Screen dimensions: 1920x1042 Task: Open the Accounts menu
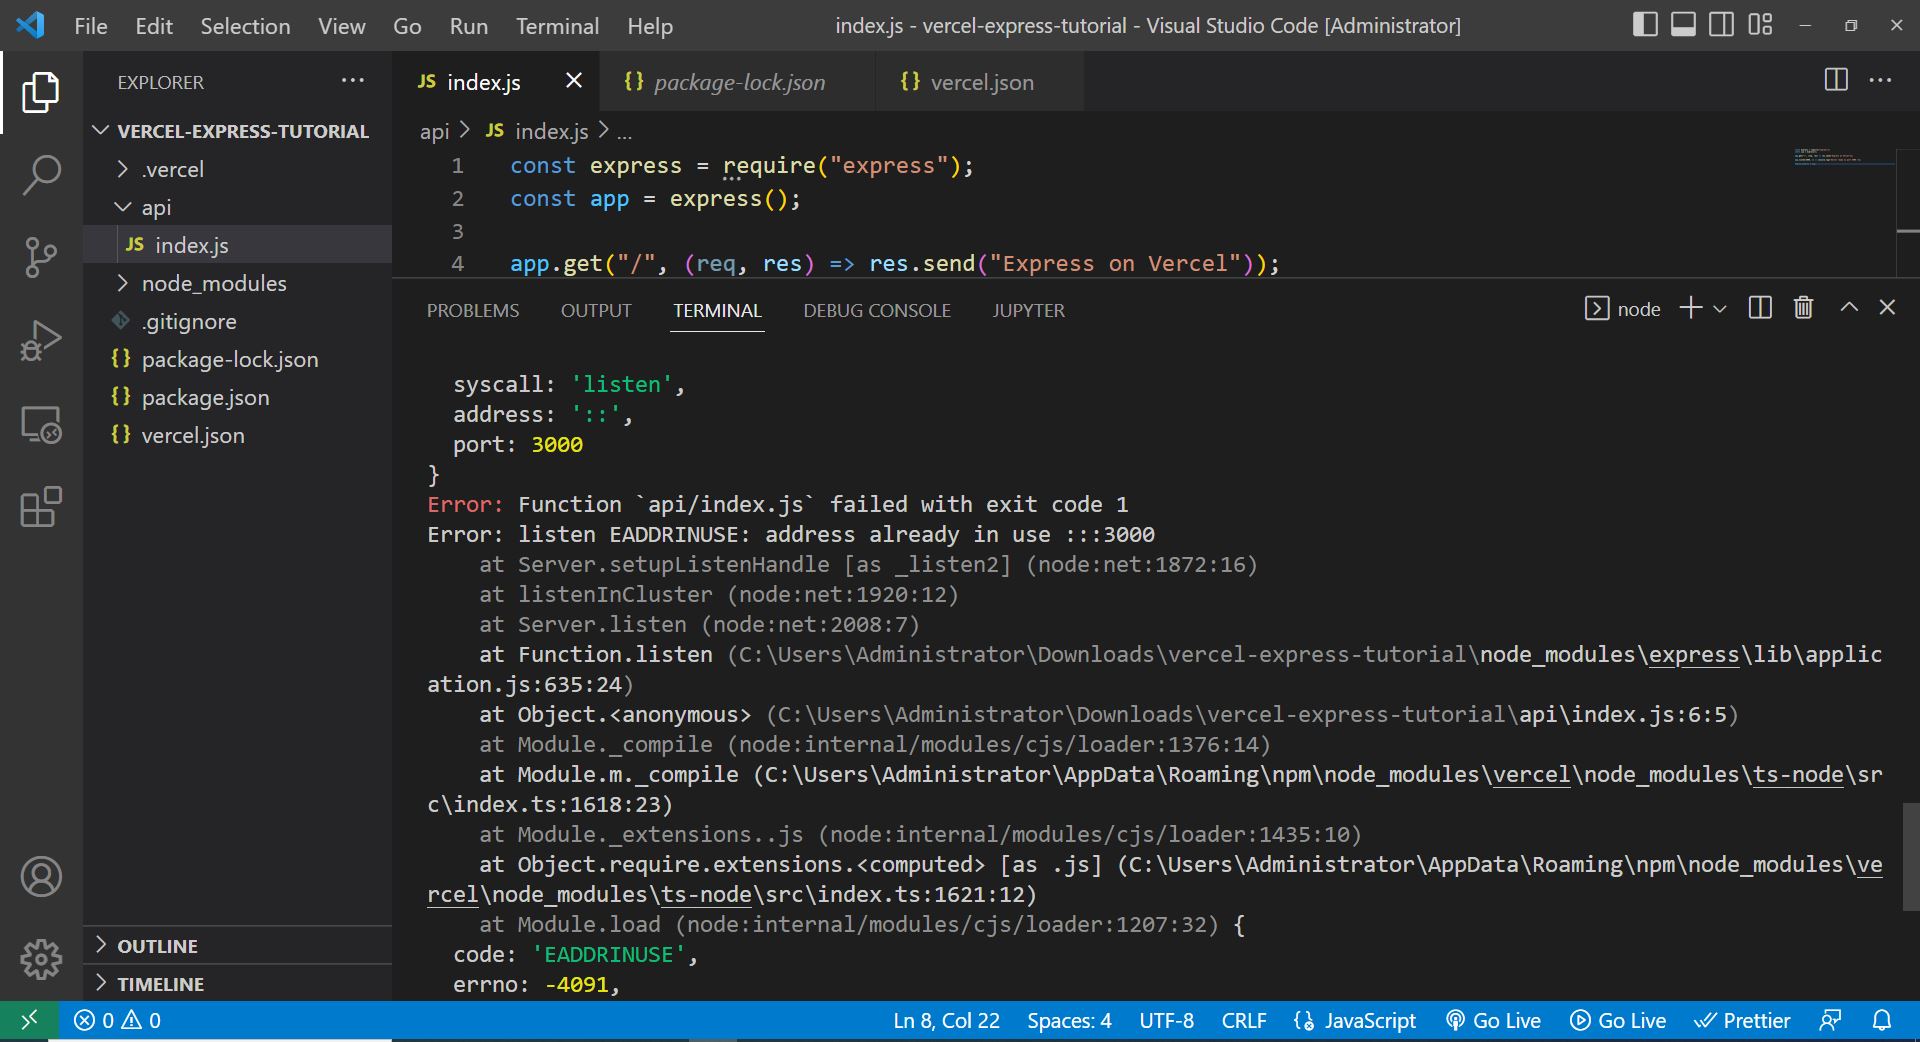[x=41, y=877]
